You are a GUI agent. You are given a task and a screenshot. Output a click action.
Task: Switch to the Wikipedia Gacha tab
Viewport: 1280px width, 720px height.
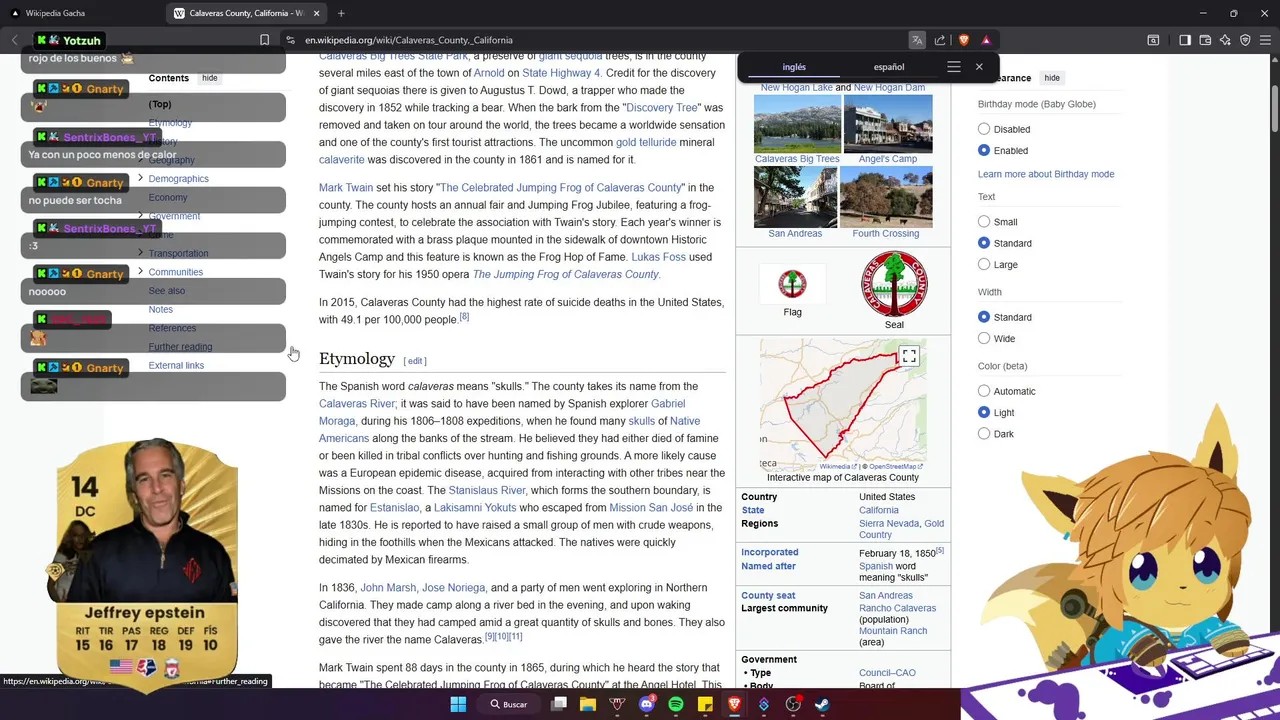click(80, 13)
